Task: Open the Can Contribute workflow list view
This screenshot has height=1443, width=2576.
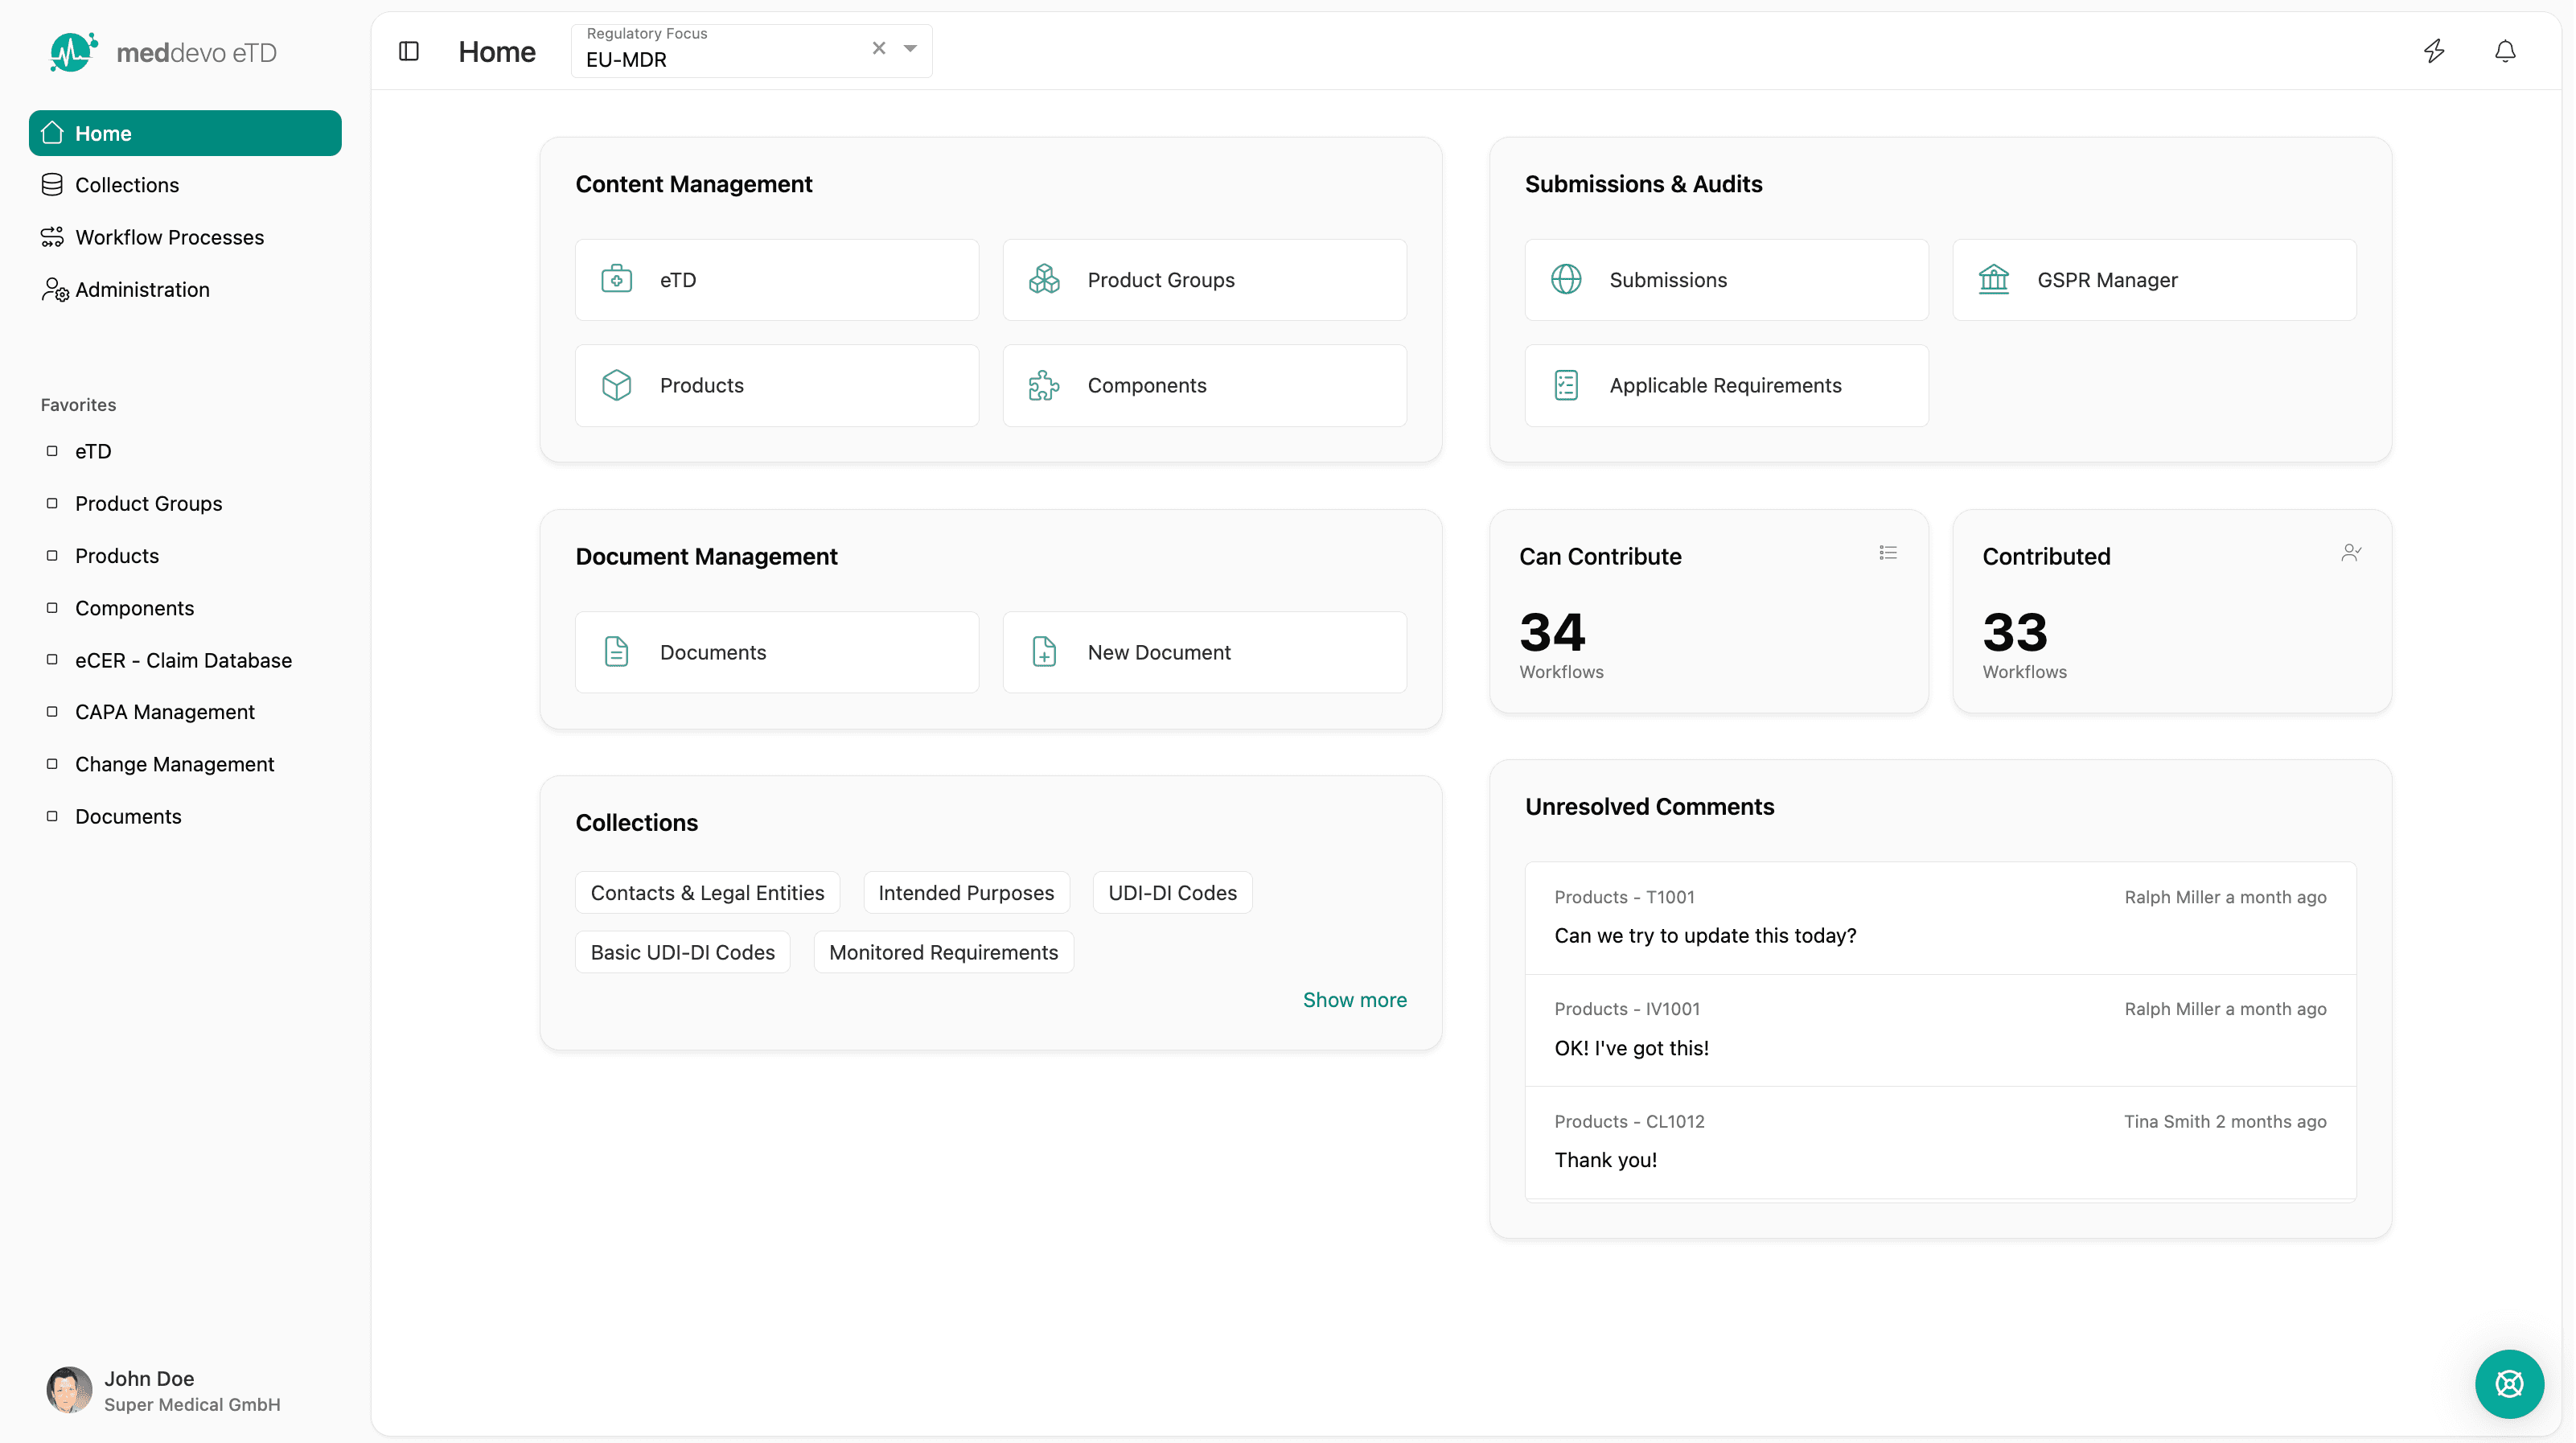Action: click(1888, 553)
